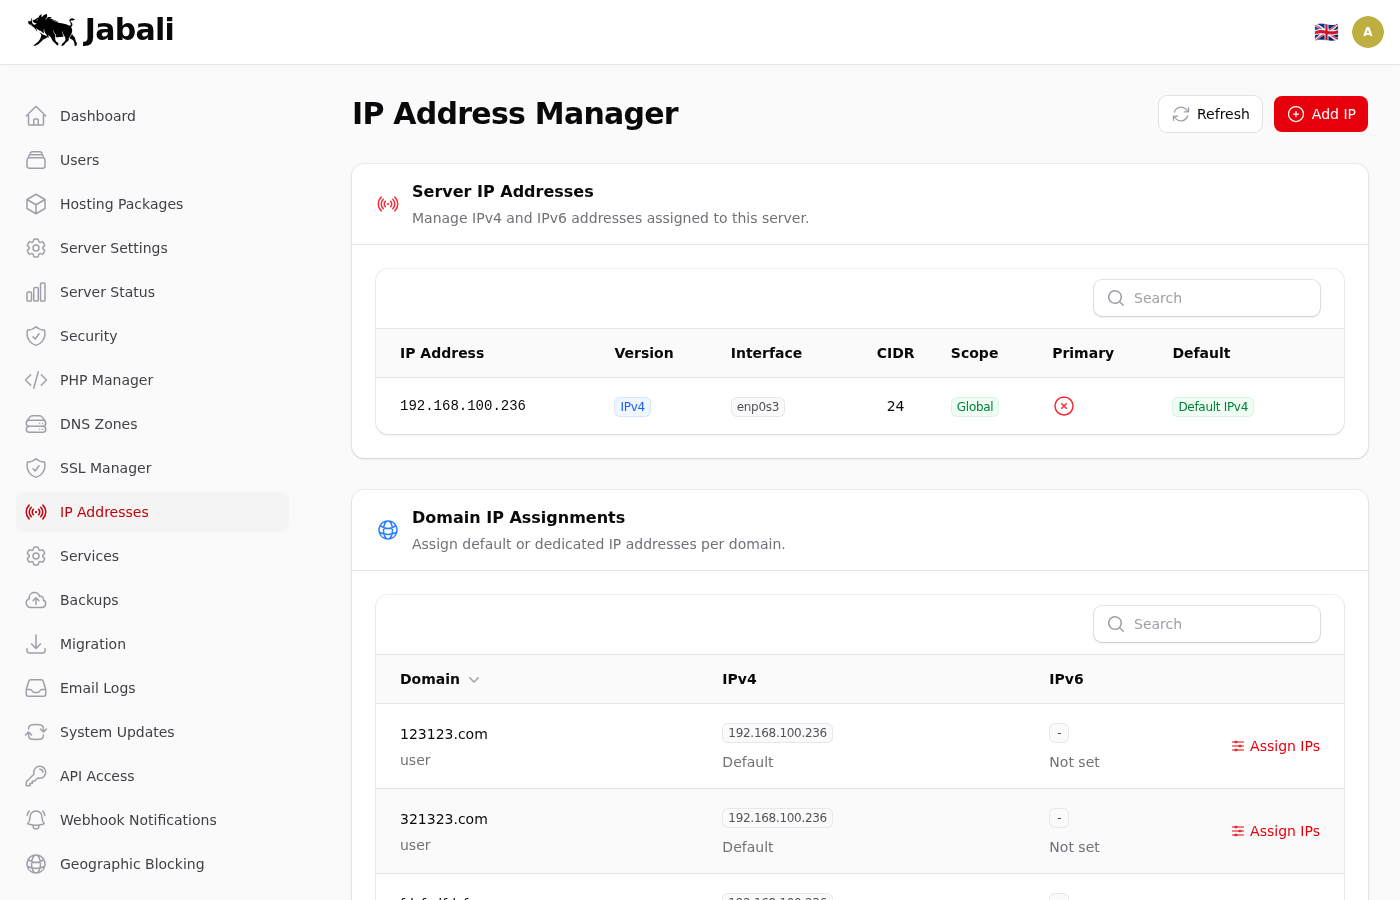Open the language flag selector

tap(1326, 32)
